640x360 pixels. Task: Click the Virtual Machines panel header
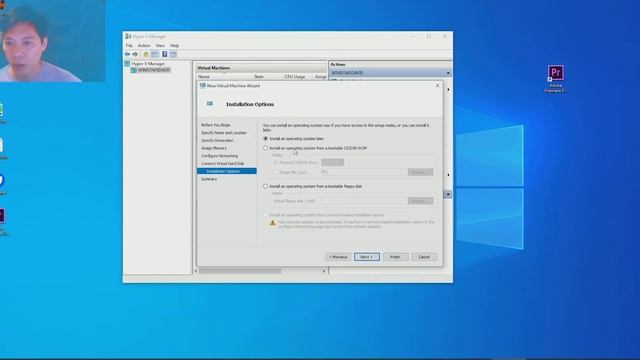[261, 68]
